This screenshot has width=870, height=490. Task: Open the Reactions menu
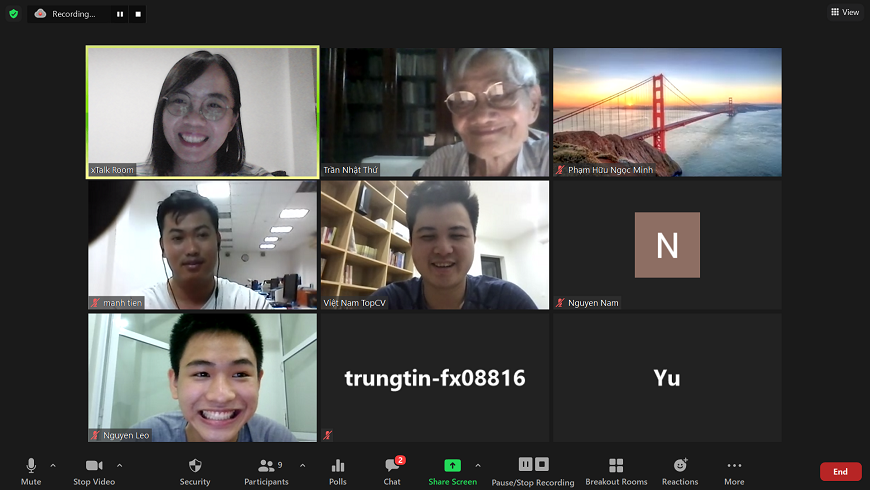click(680, 466)
